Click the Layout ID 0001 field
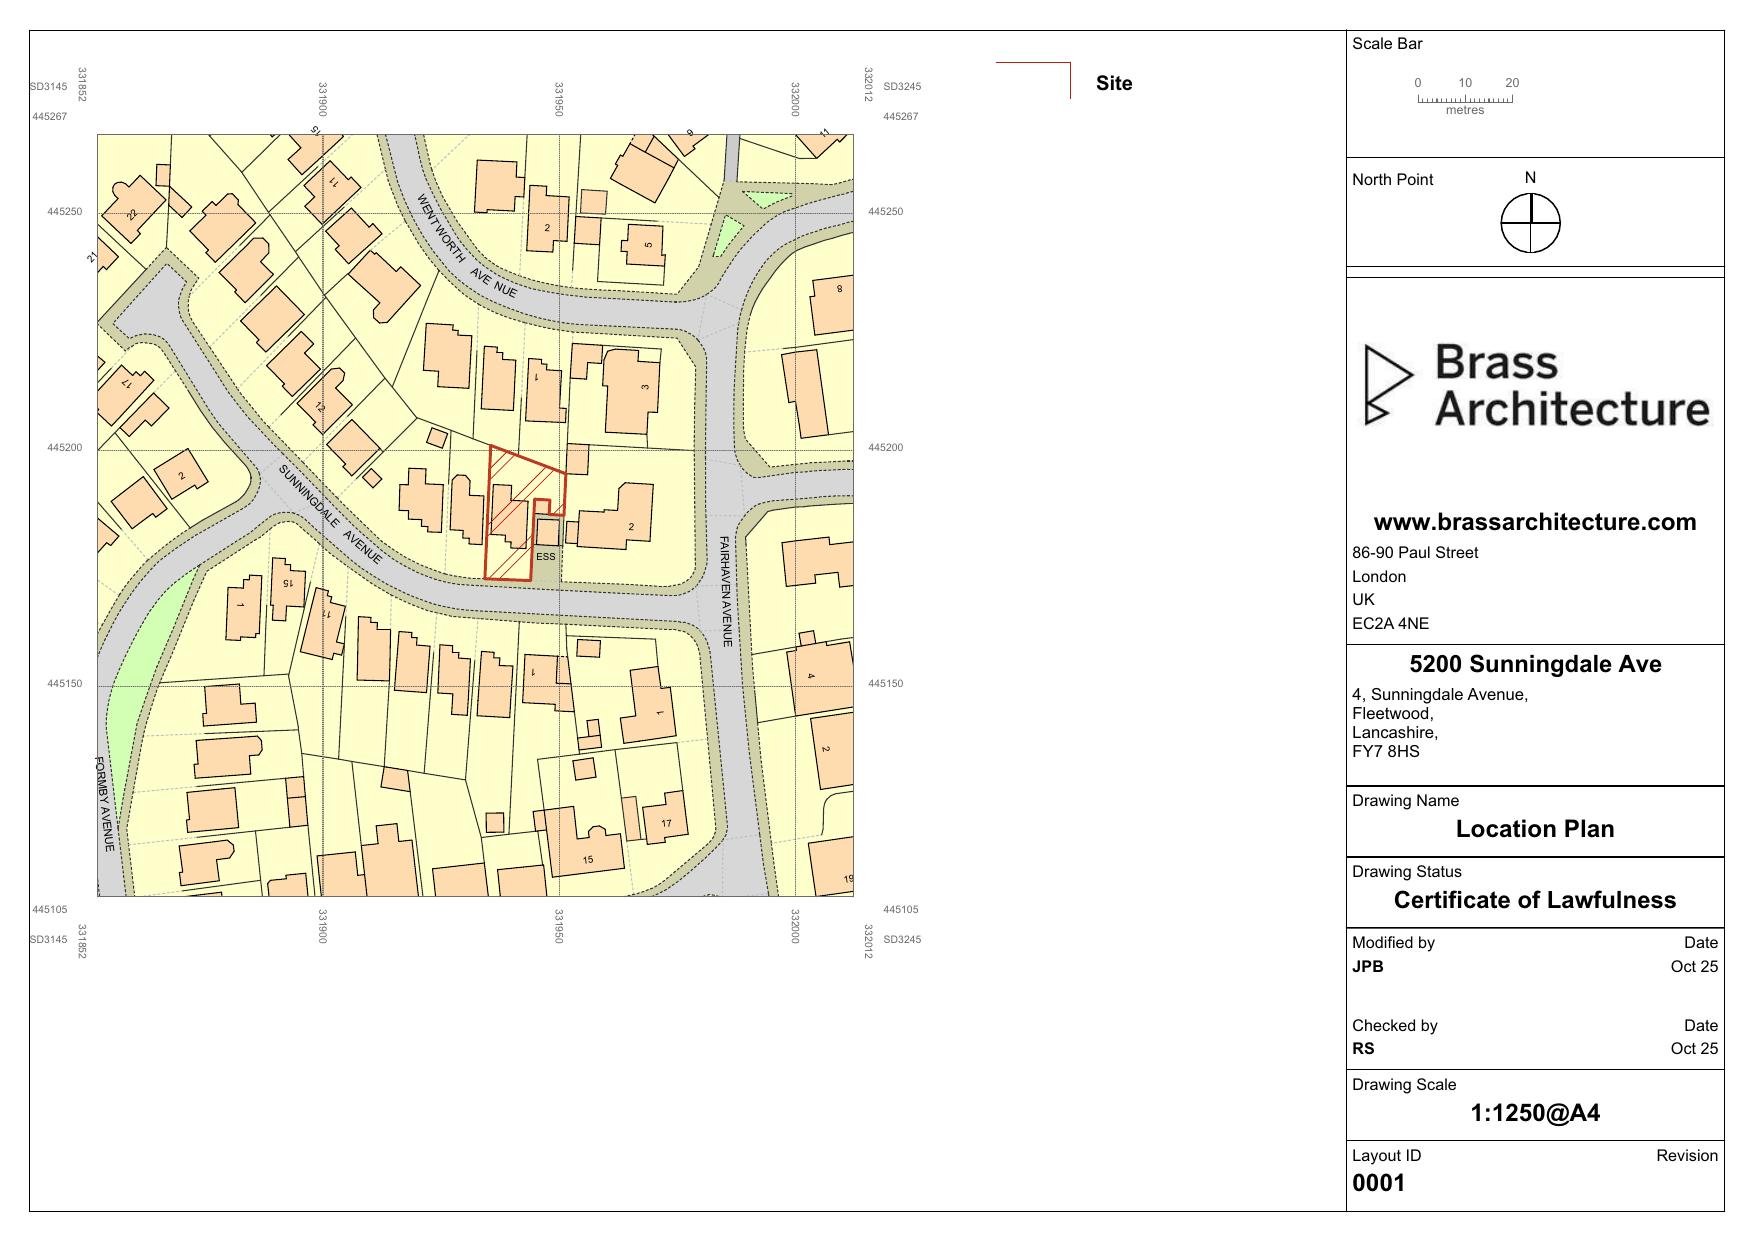The image size is (1754, 1241). pyautogui.click(x=1378, y=1183)
